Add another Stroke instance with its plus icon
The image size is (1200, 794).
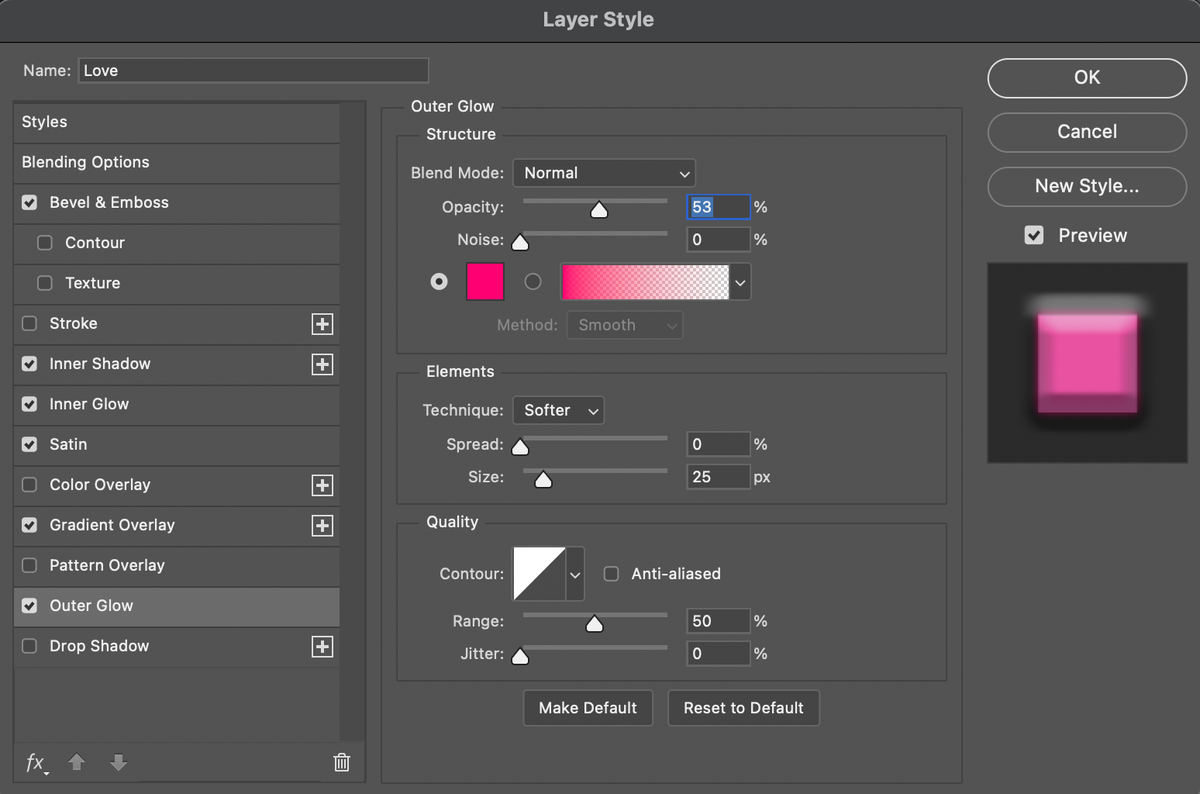(x=322, y=323)
